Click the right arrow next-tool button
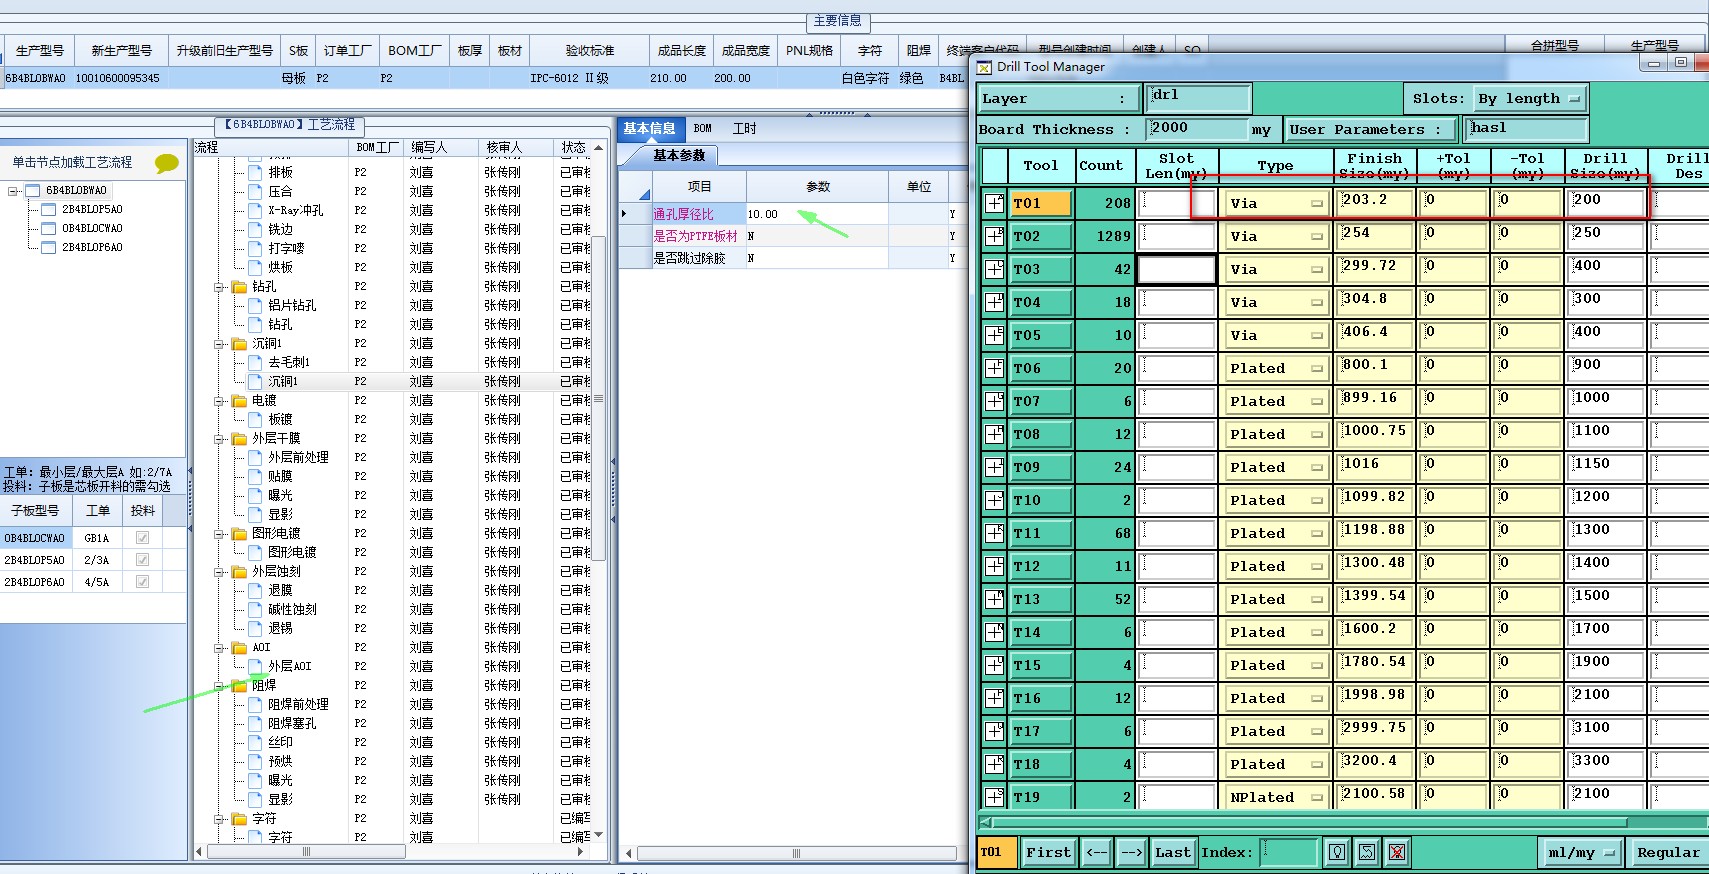The image size is (1709, 874). pyautogui.click(x=1131, y=852)
